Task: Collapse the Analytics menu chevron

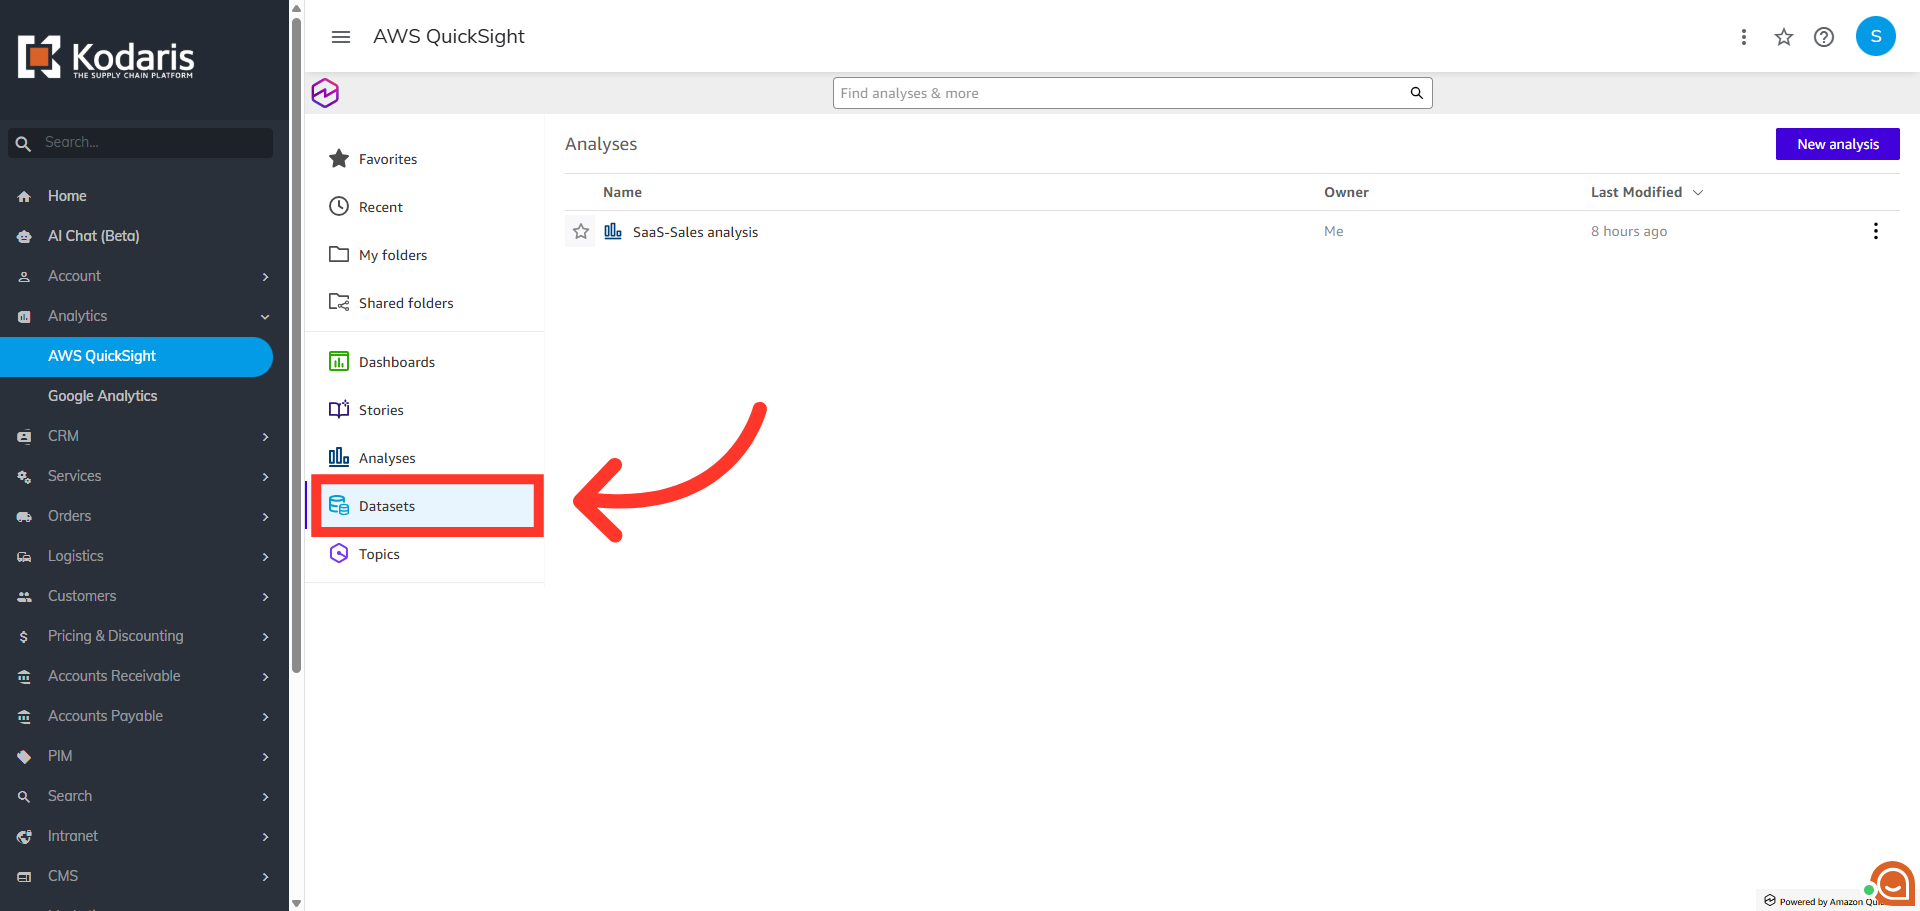Action: (x=265, y=317)
